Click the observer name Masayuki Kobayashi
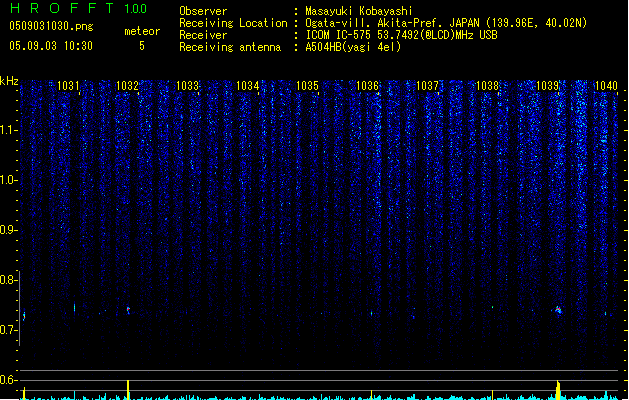629x400 pixels. [359, 11]
